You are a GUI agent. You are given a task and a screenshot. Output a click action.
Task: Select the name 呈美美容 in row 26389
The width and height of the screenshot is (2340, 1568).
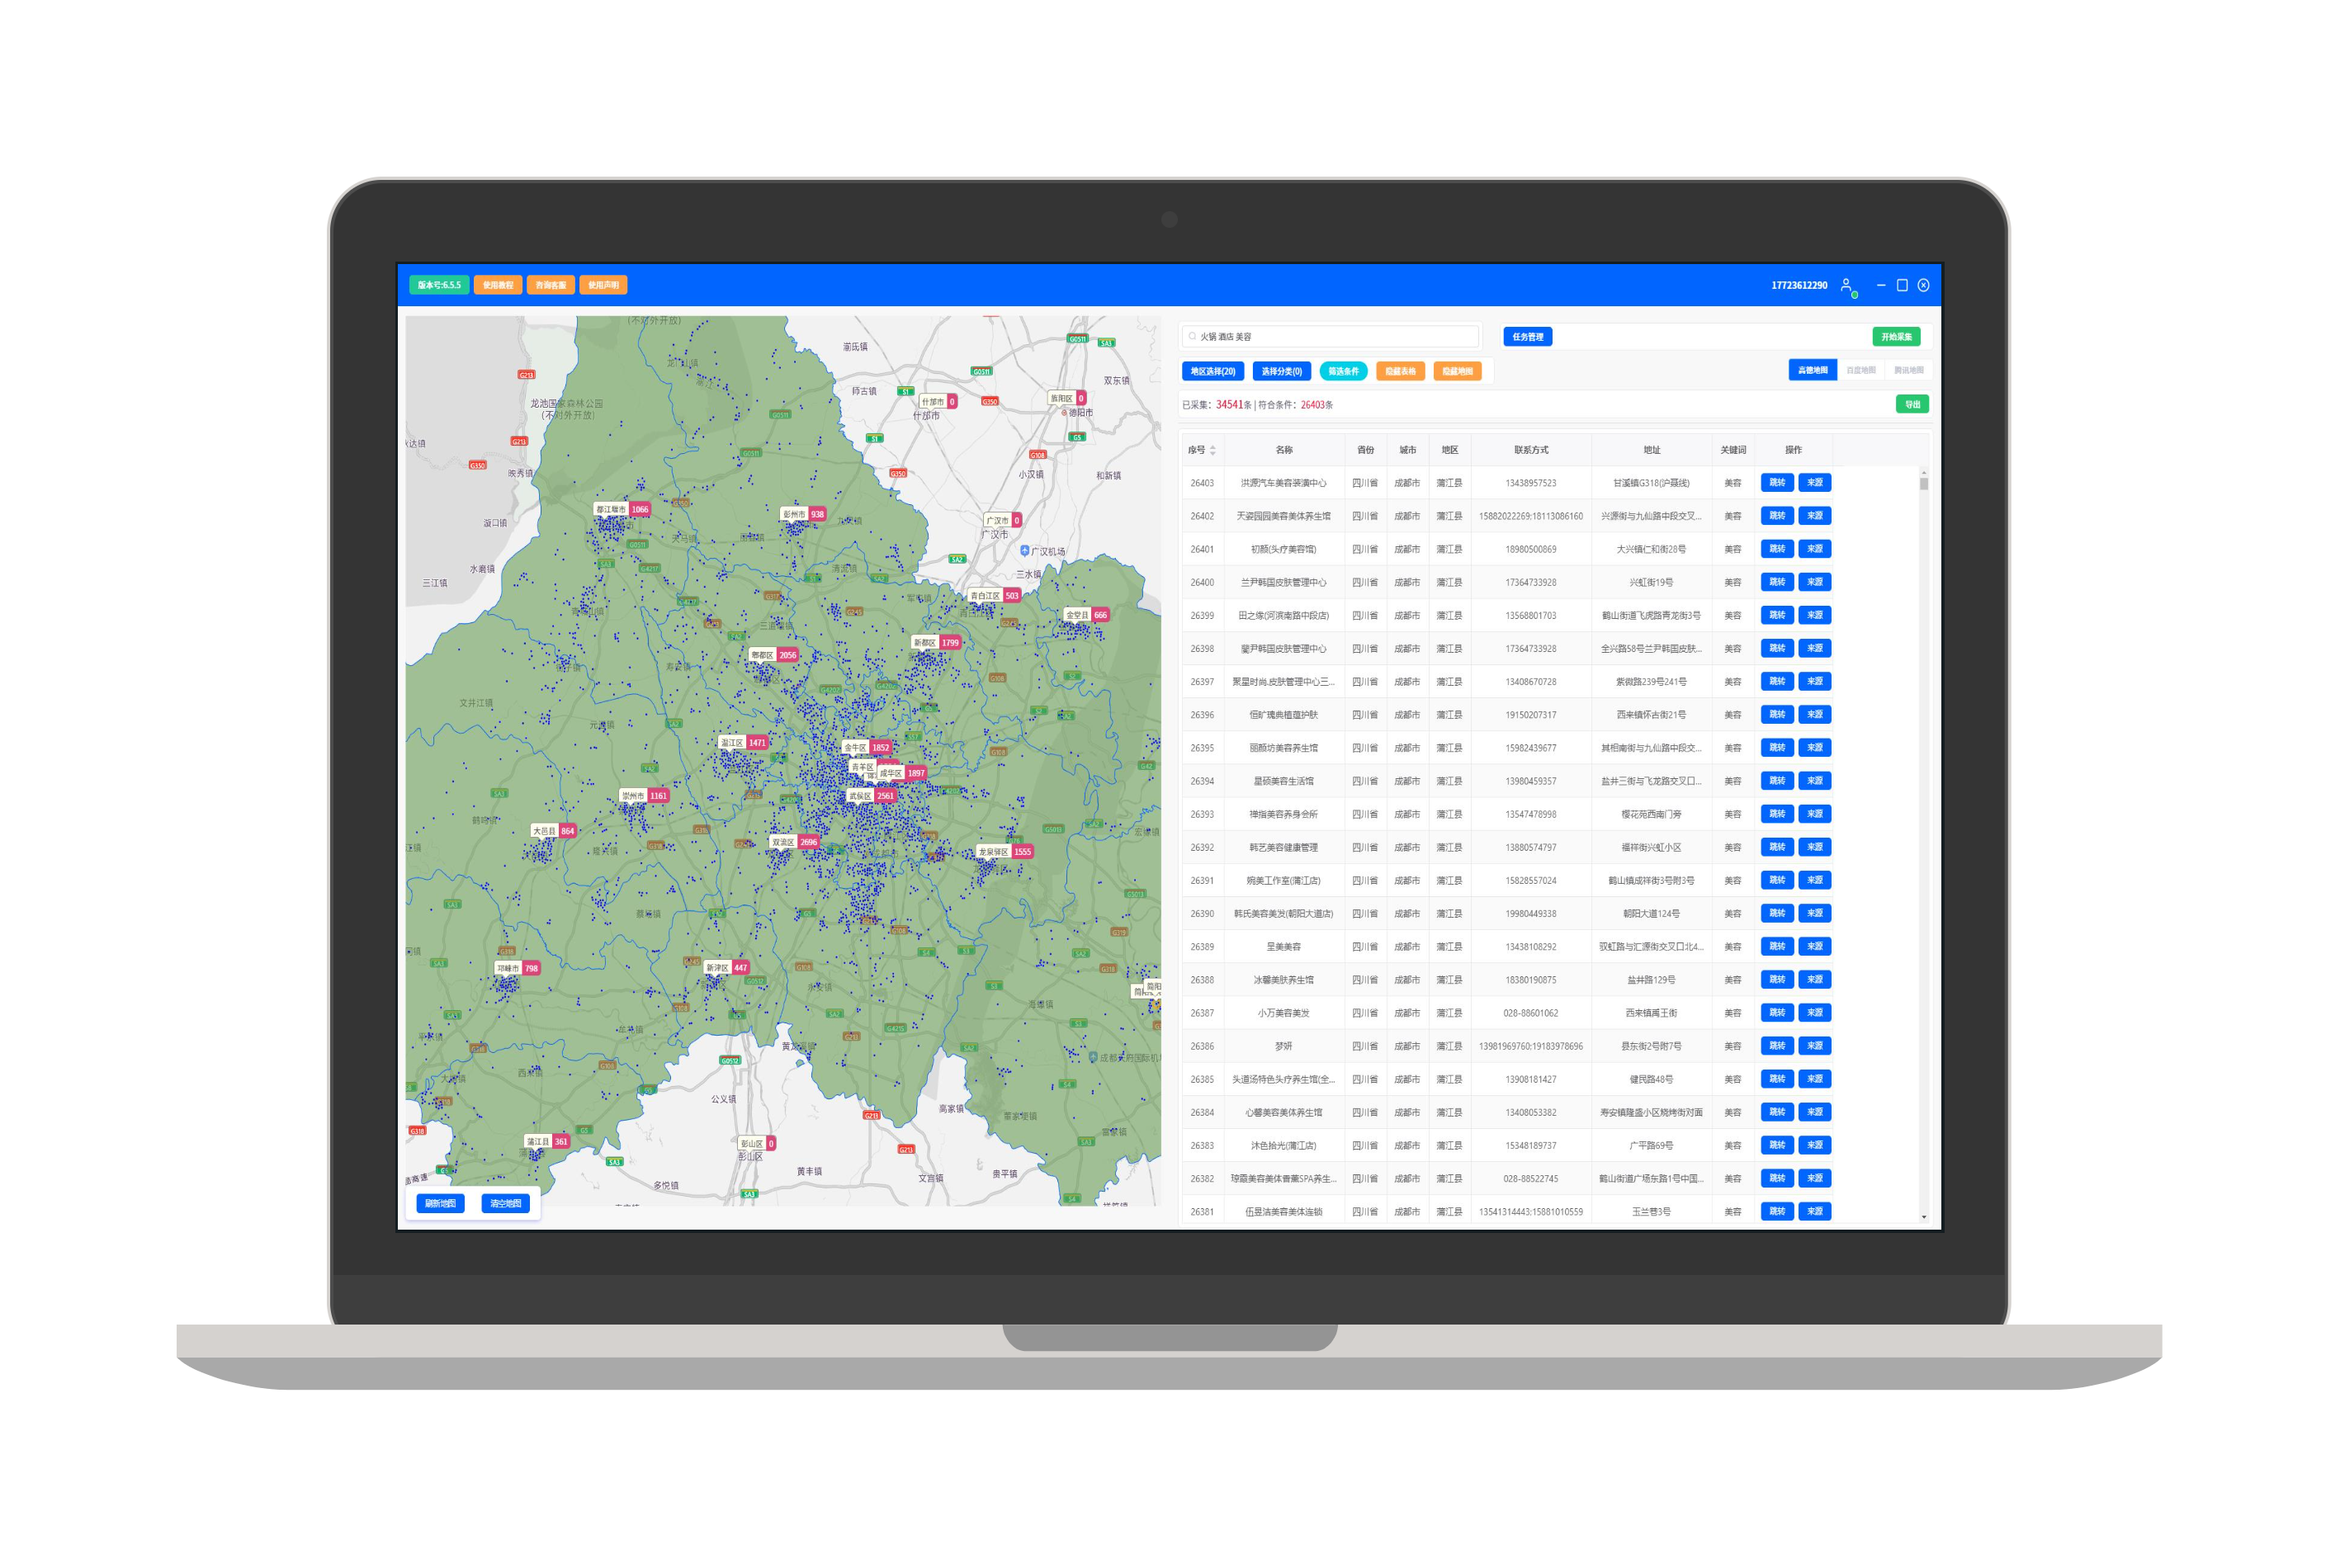pos(1283,946)
